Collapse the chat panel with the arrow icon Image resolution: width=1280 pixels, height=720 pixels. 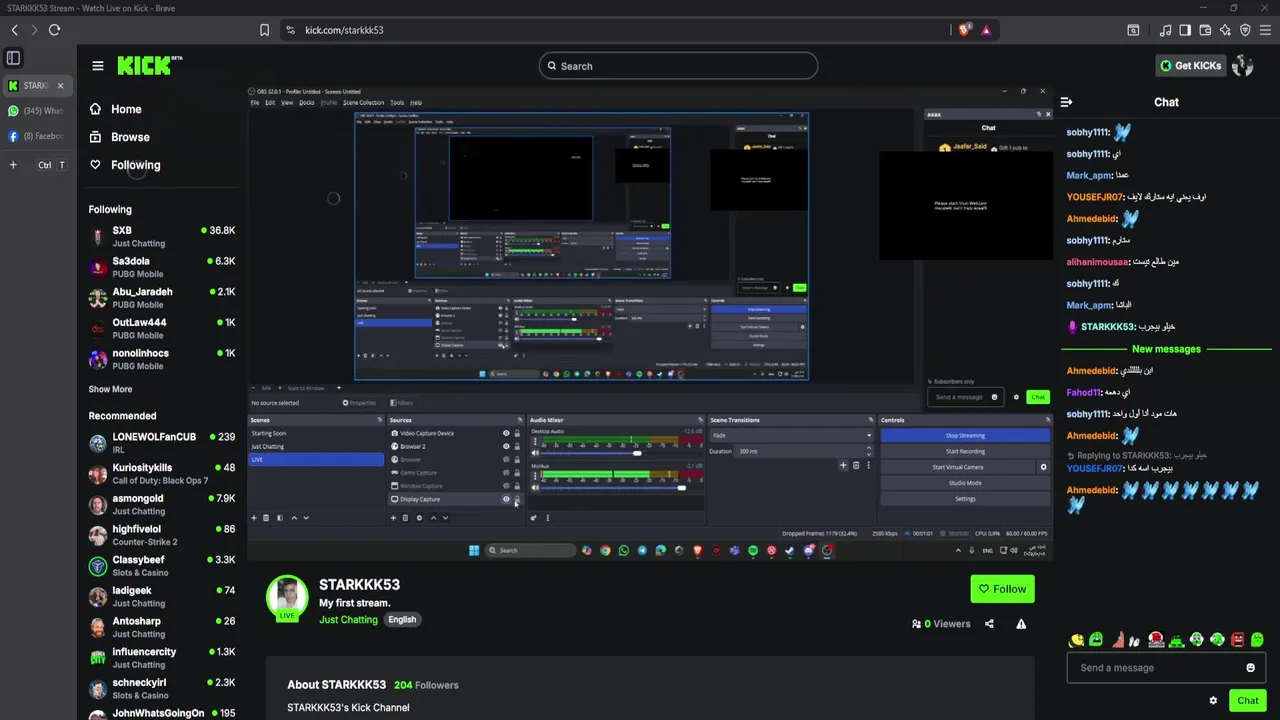1066,102
